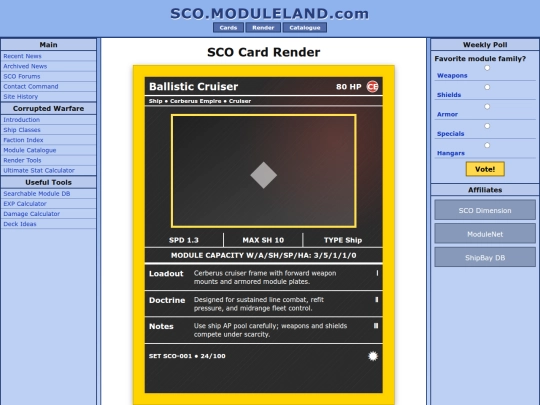Open Contact Command link

point(31,86)
